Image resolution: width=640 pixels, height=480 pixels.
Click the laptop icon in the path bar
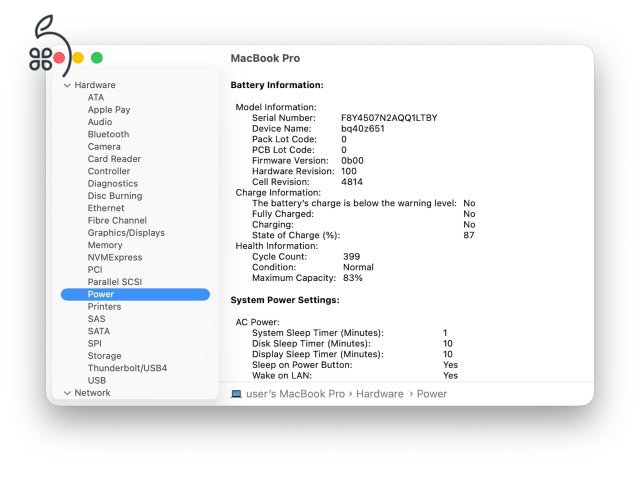point(236,394)
